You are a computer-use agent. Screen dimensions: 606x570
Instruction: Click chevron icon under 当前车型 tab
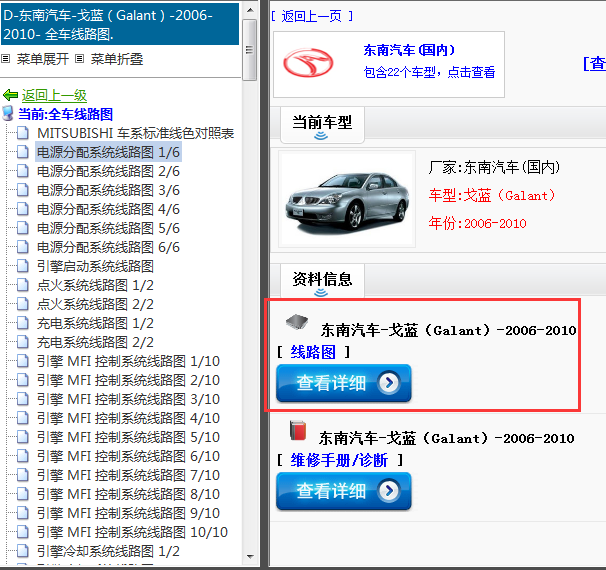point(321,136)
